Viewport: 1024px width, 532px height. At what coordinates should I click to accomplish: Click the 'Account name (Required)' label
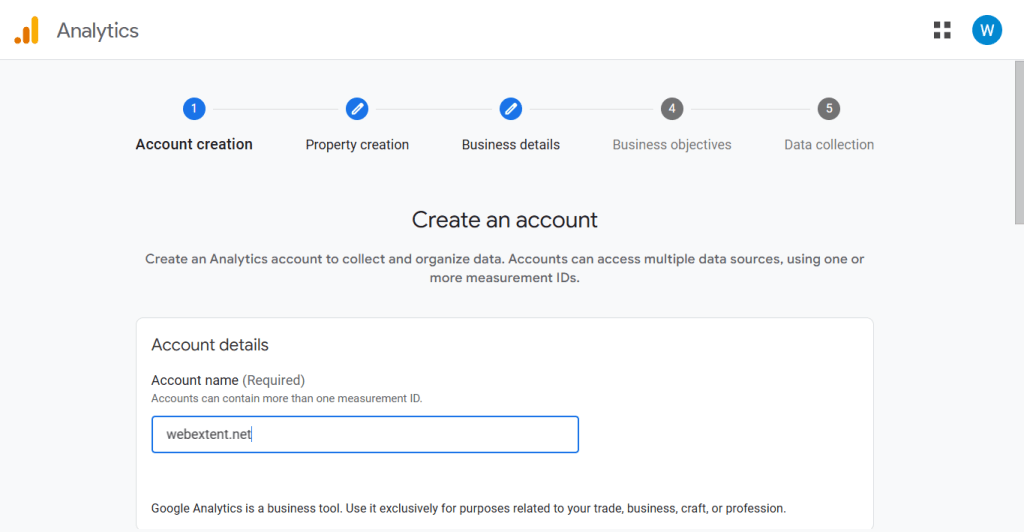[x=227, y=380]
